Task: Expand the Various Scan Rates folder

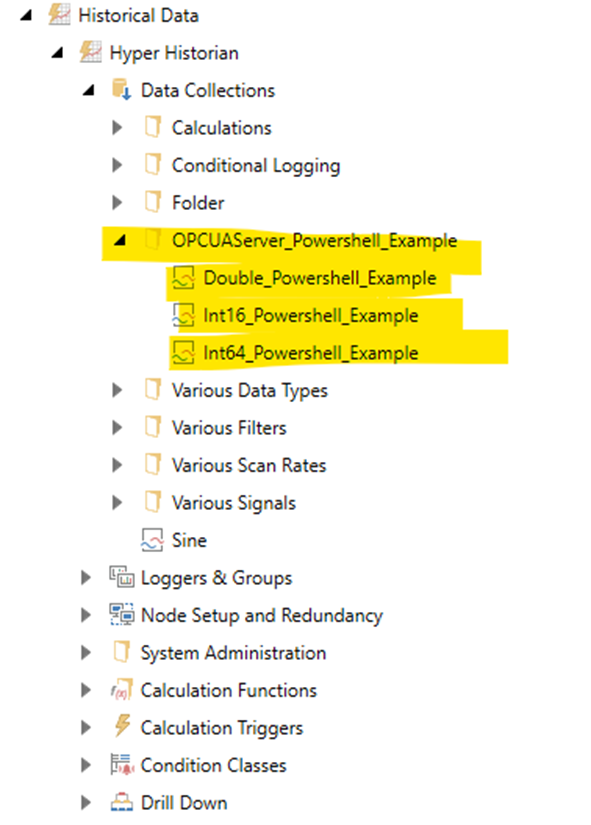Action: click(x=117, y=465)
